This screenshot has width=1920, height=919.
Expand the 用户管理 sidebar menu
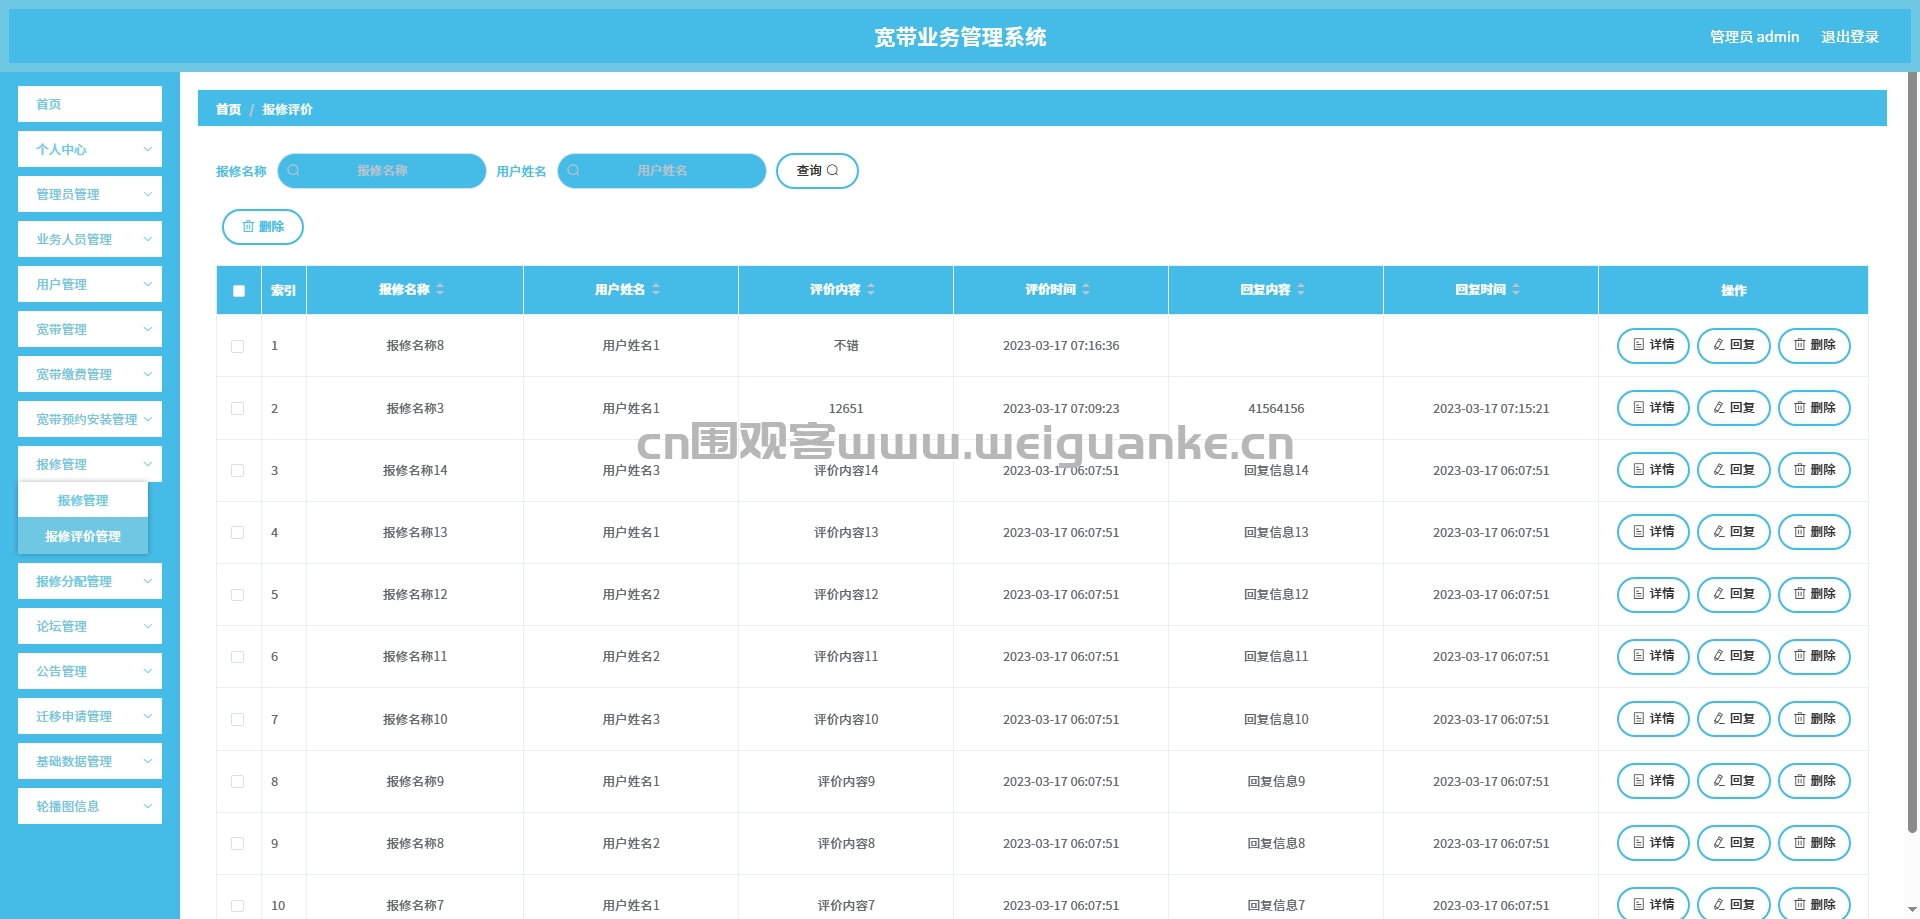tap(90, 284)
